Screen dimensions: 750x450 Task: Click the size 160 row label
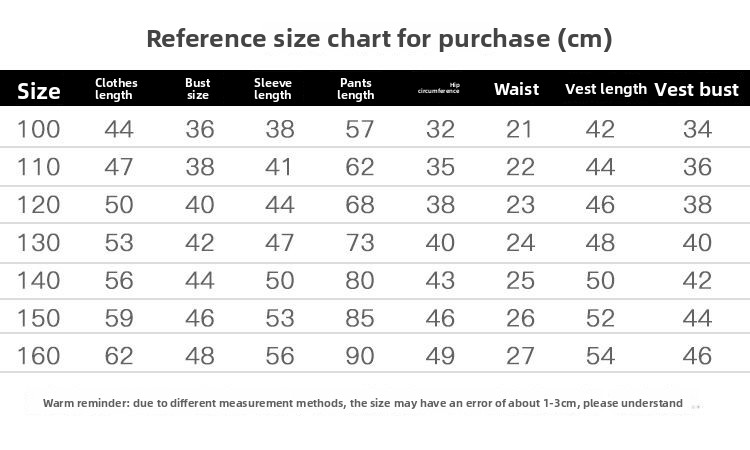point(39,356)
